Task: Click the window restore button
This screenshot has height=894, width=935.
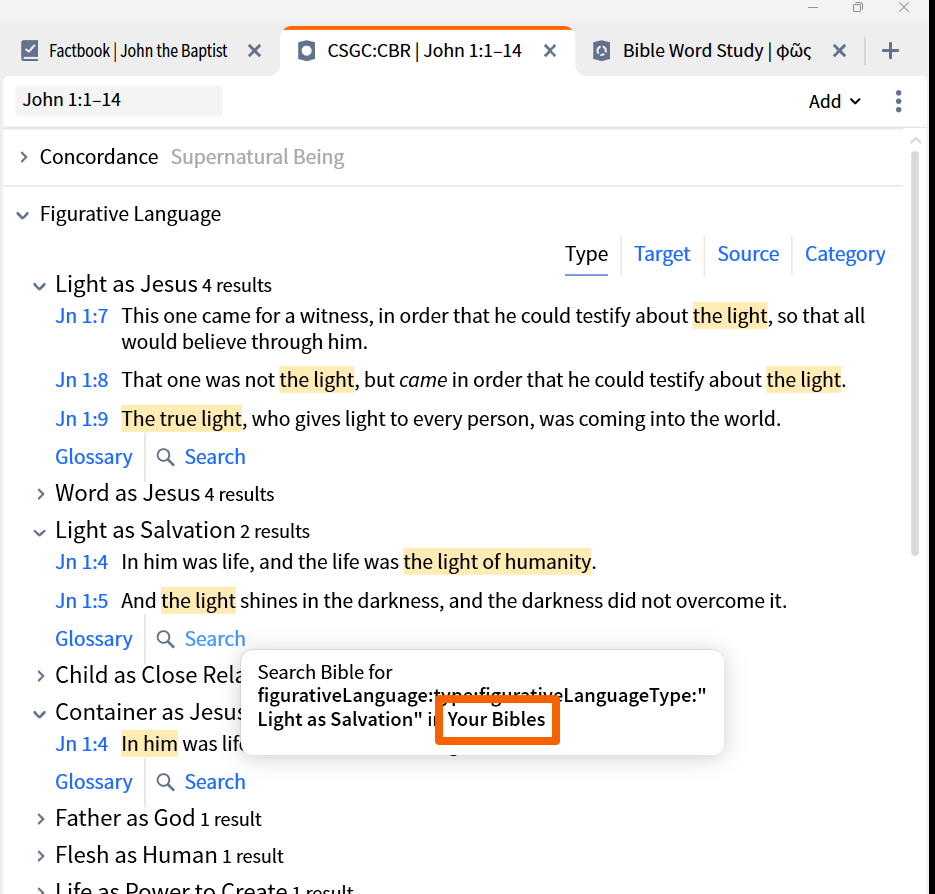Action: point(857,8)
